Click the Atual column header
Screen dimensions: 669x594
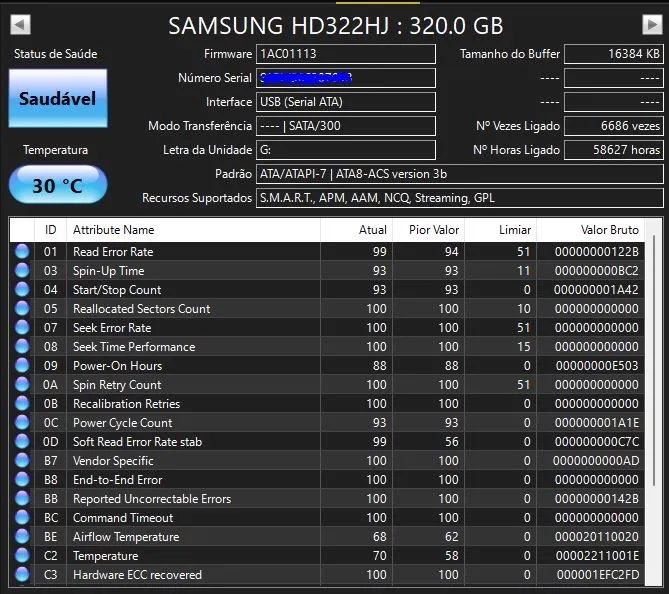click(356, 230)
